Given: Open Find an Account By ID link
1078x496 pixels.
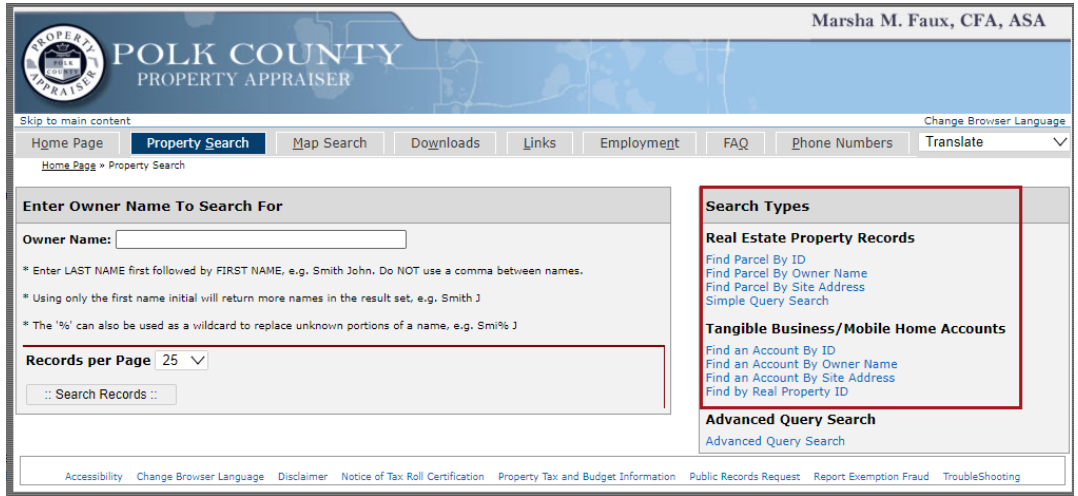Looking at the screenshot, I should click(771, 350).
